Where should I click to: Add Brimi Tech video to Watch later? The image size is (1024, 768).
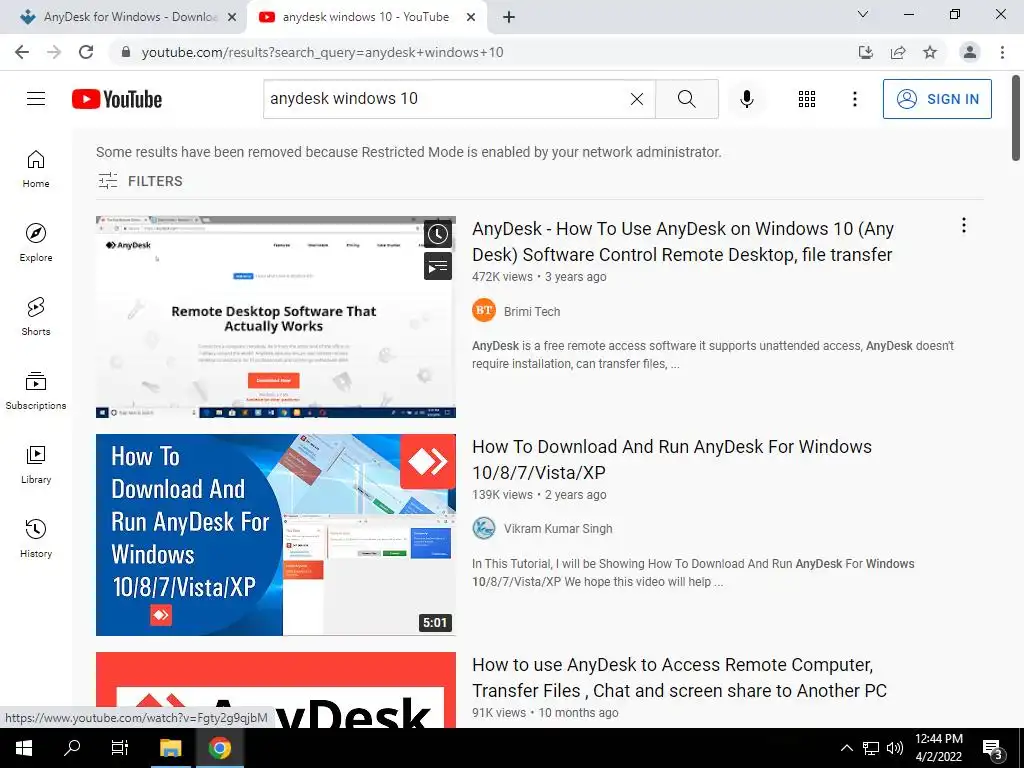pyautogui.click(x=438, y=234)
